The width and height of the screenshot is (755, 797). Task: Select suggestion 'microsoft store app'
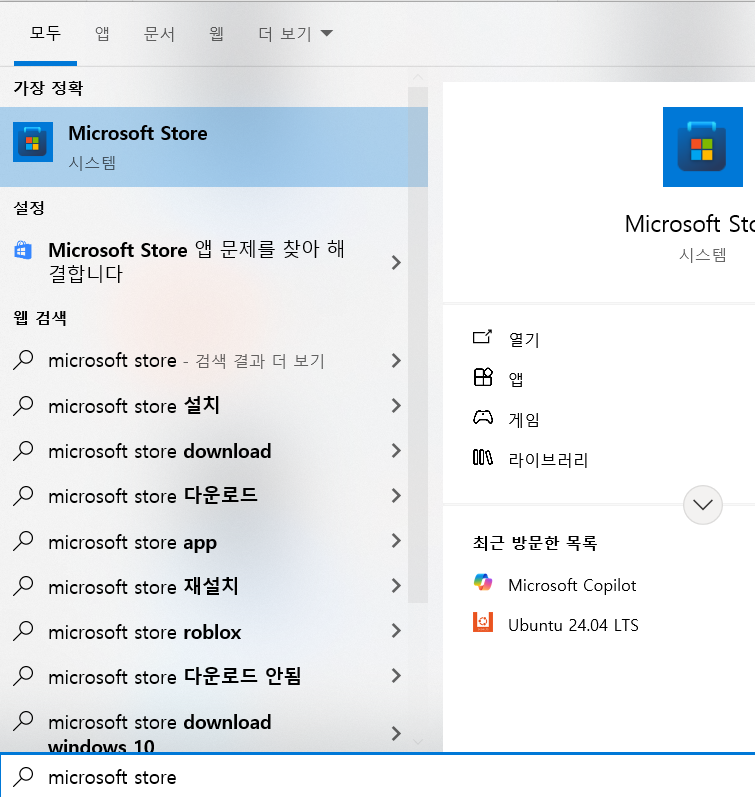pos(204,541)
